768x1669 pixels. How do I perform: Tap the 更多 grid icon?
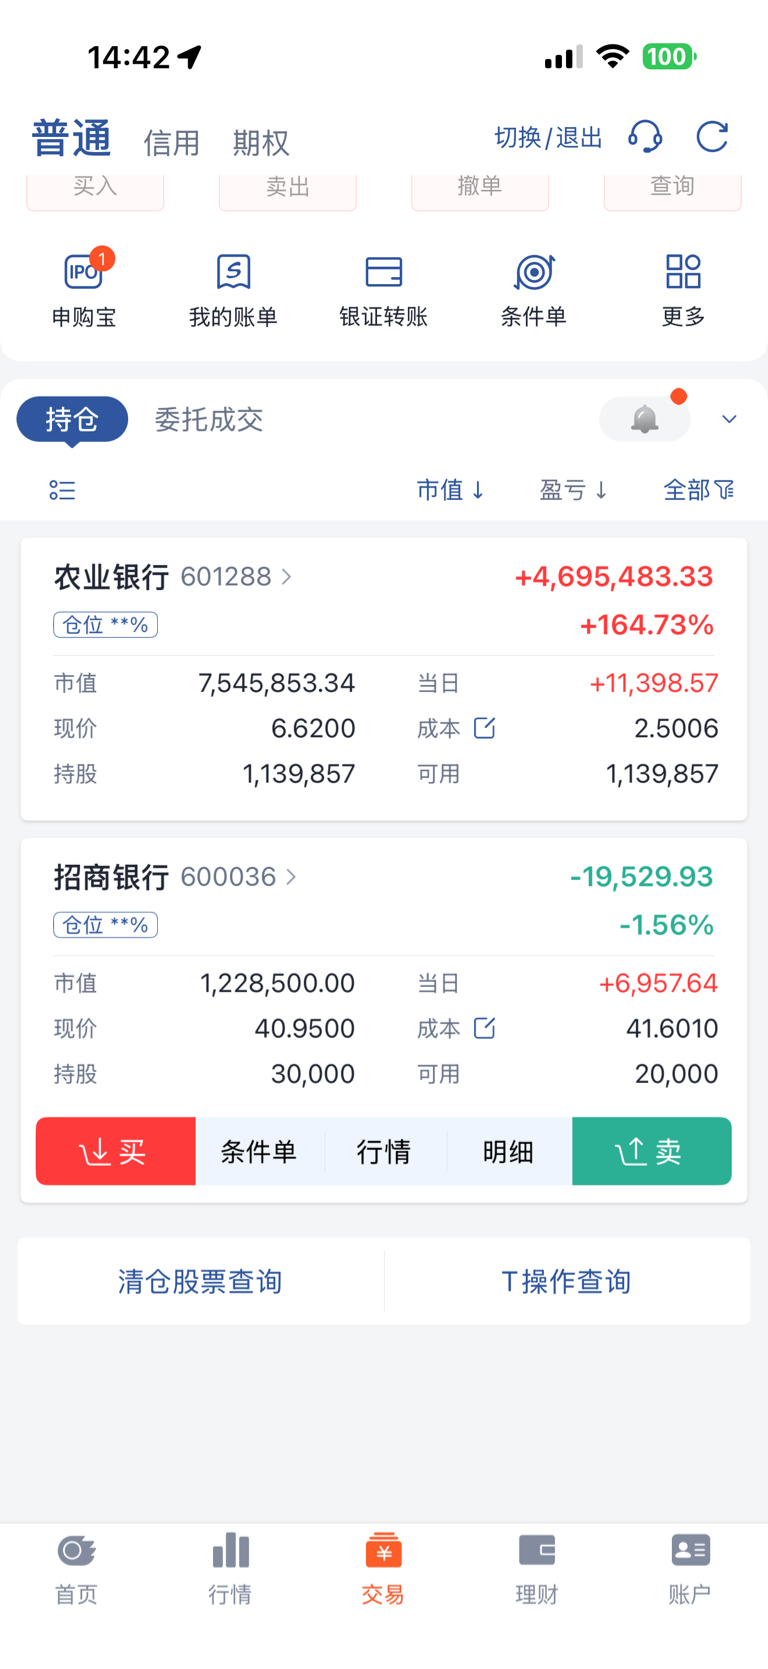(x=683, y=272)
